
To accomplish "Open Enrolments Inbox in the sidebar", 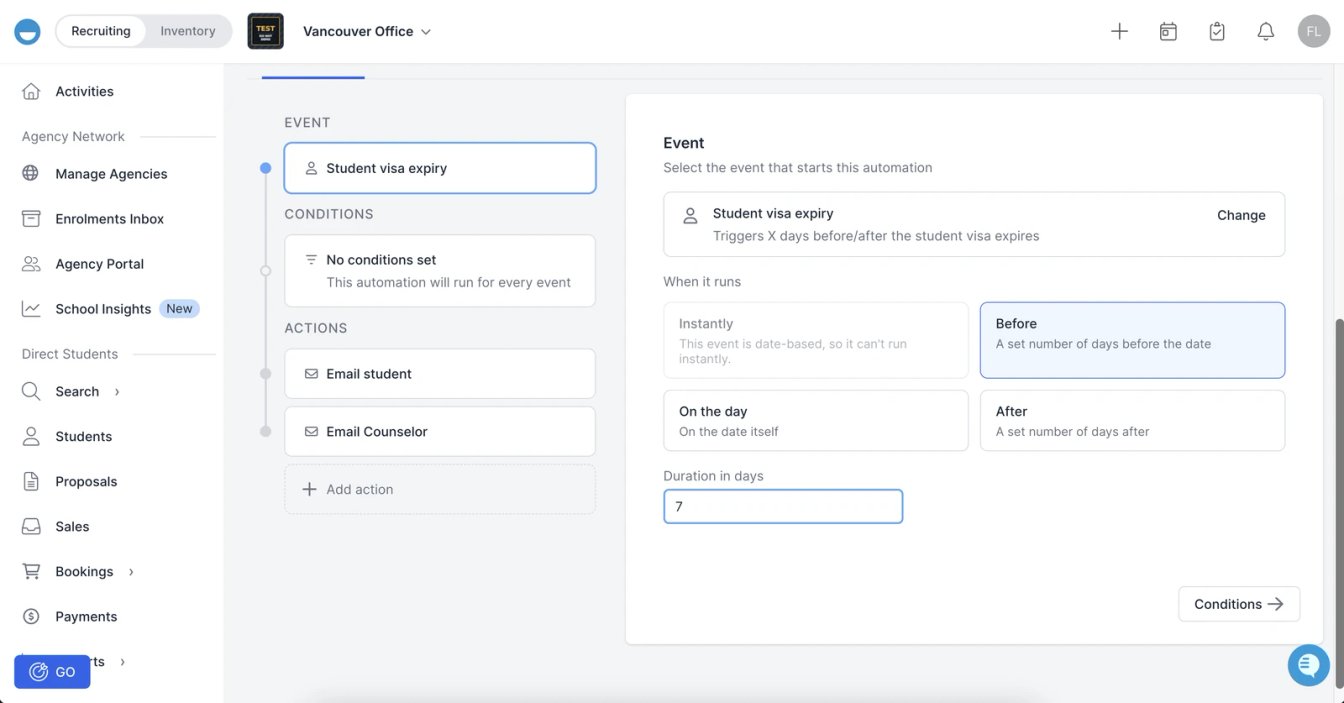I will click(109, 218).
